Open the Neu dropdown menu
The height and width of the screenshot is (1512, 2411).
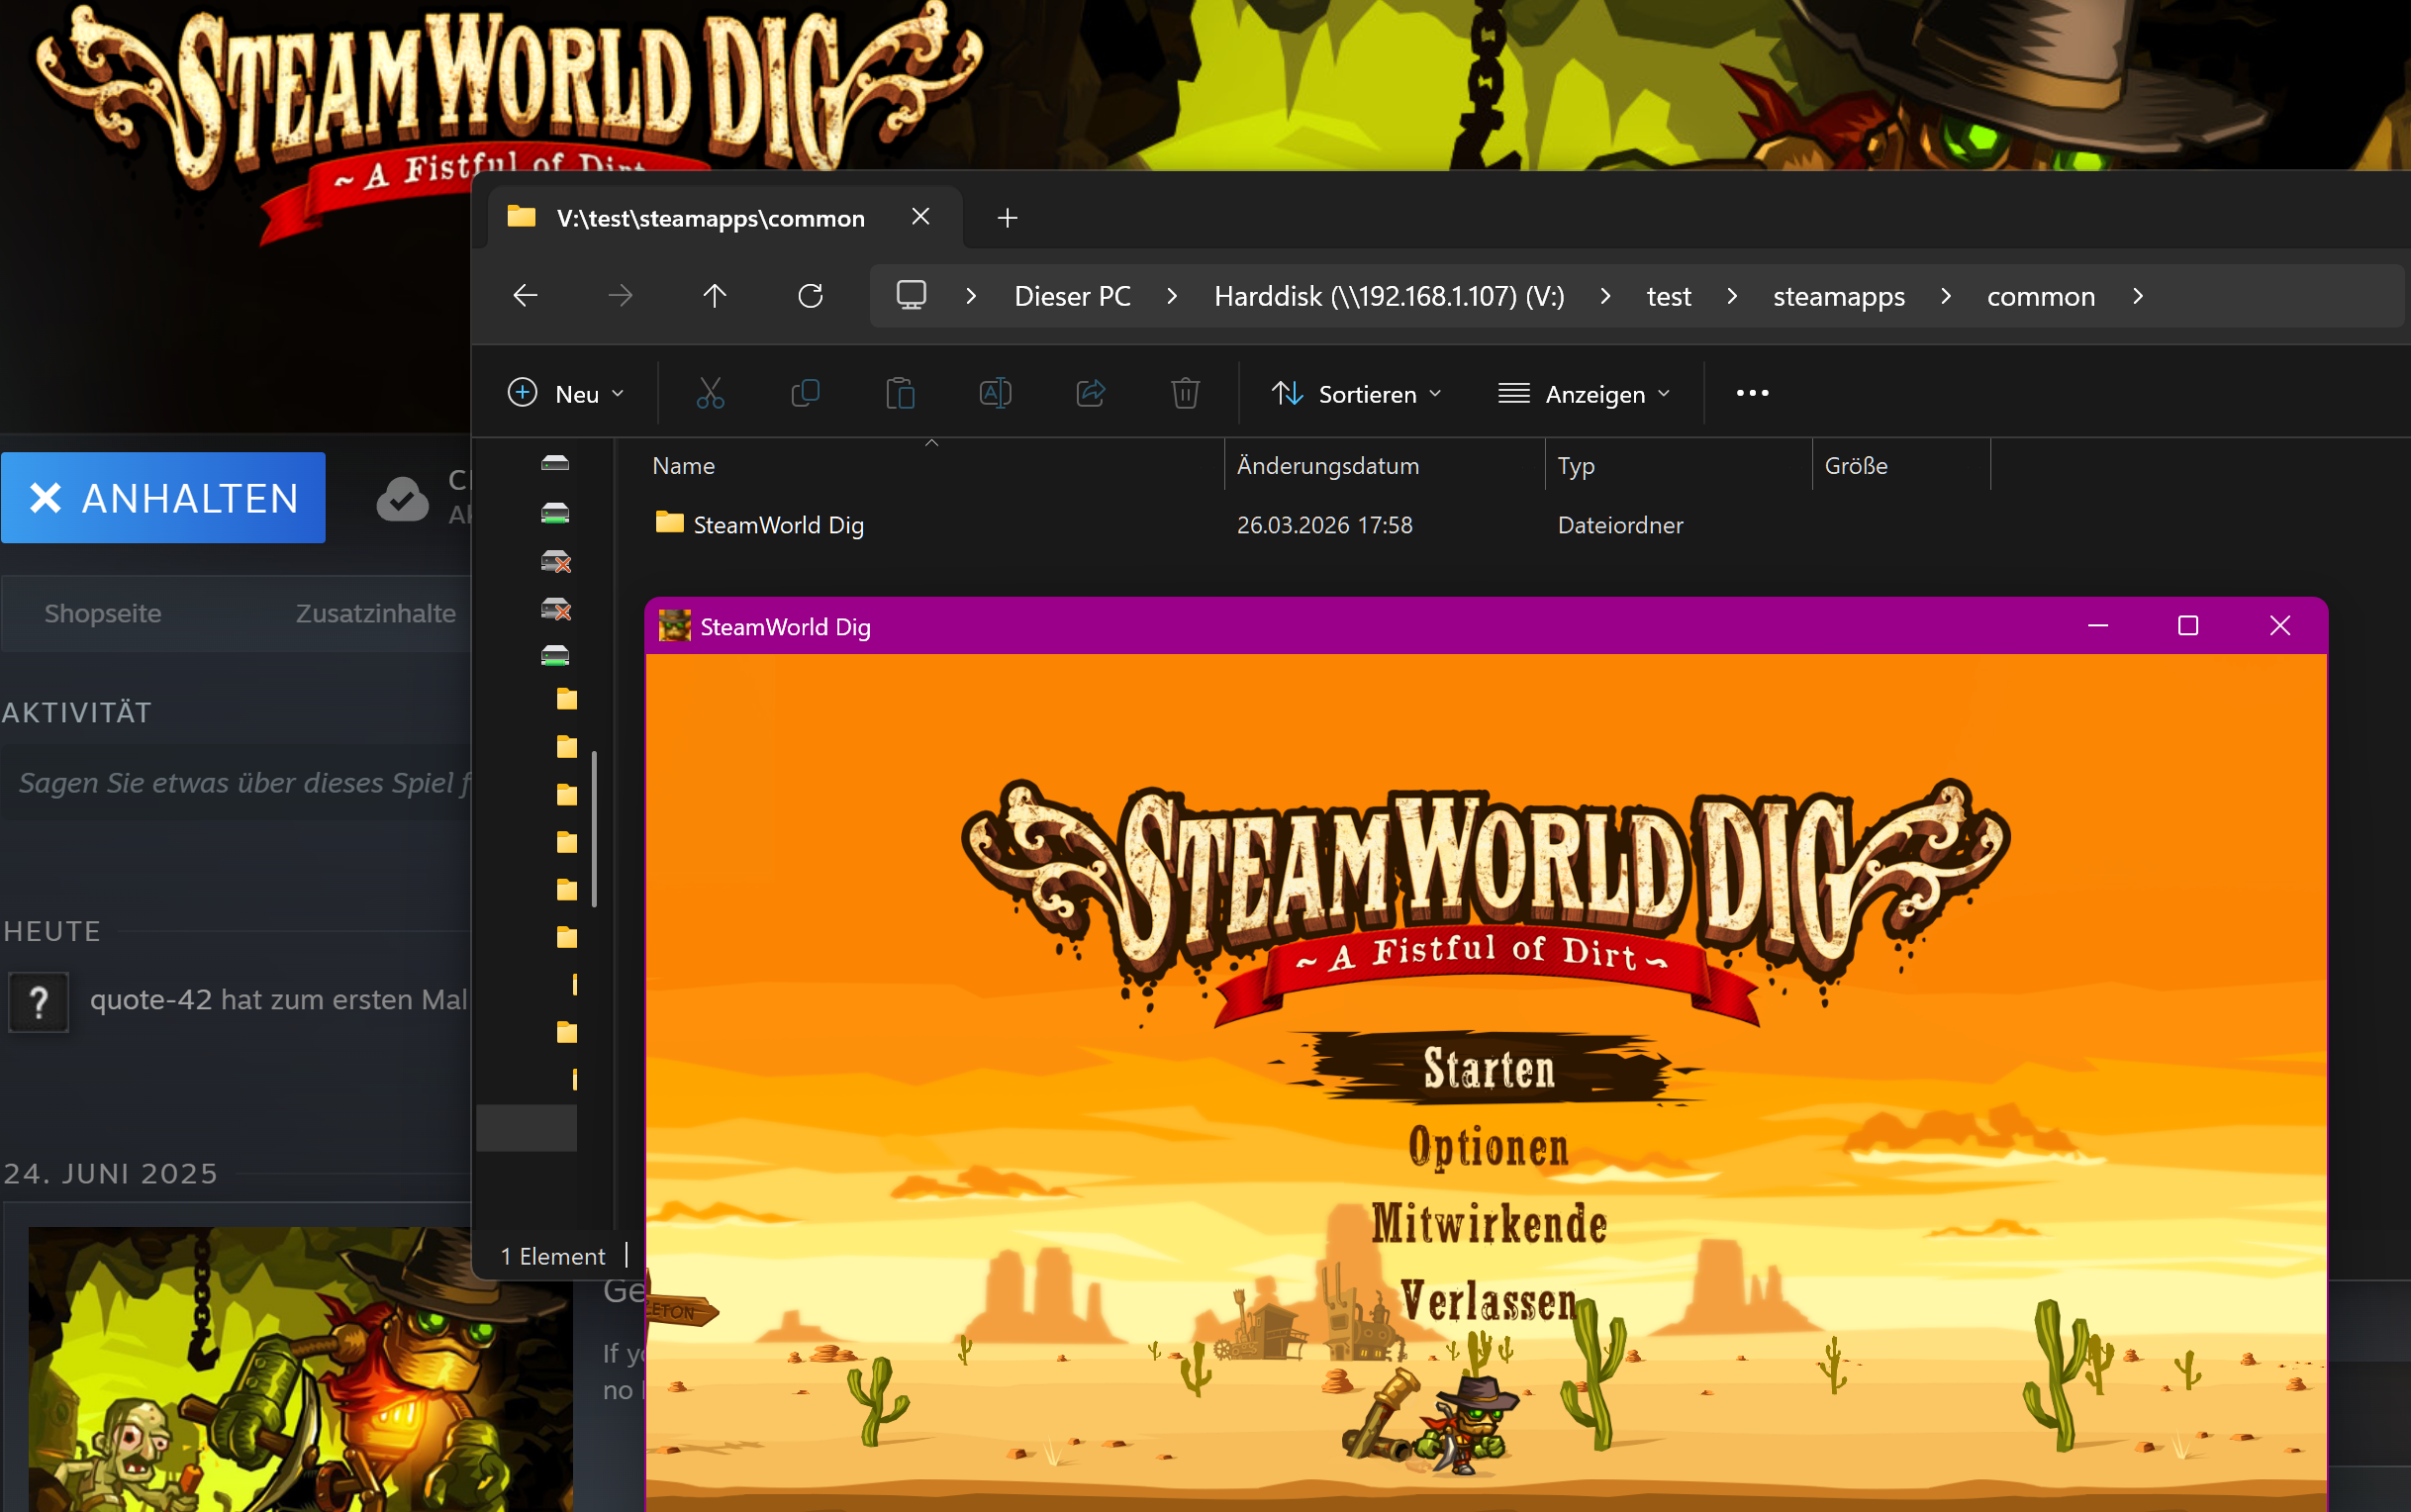click(566, 394)
